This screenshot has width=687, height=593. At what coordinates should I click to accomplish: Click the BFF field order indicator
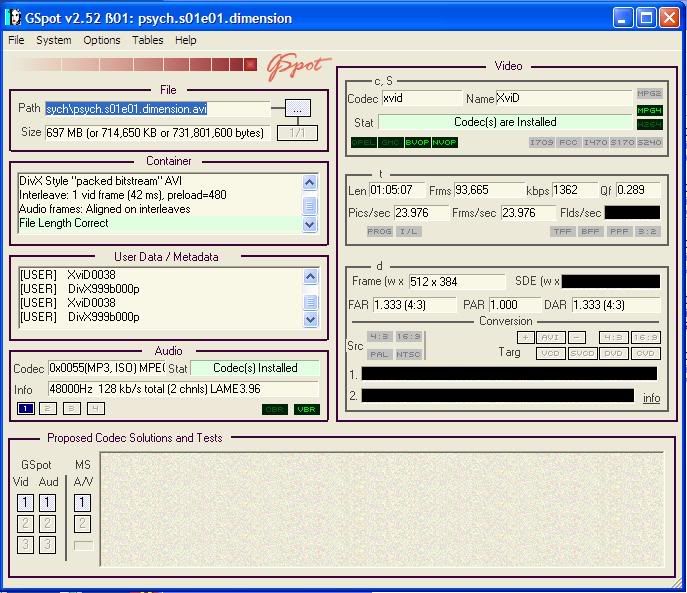pyautogui.click(x=590, y=231)
